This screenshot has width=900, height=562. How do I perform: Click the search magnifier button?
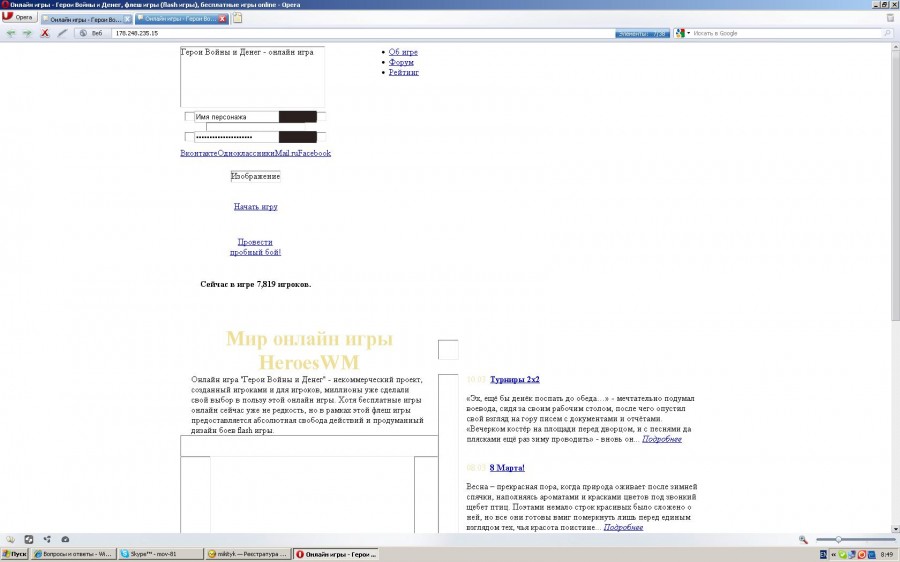(x=887, y=33)
